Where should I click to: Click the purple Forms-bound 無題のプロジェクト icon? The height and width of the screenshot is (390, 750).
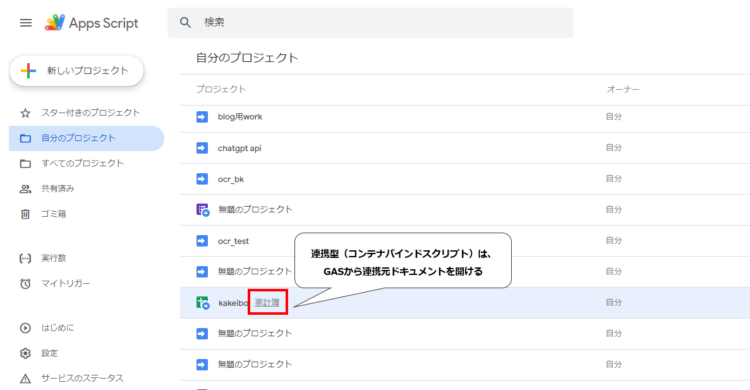[x=203, y=210]
